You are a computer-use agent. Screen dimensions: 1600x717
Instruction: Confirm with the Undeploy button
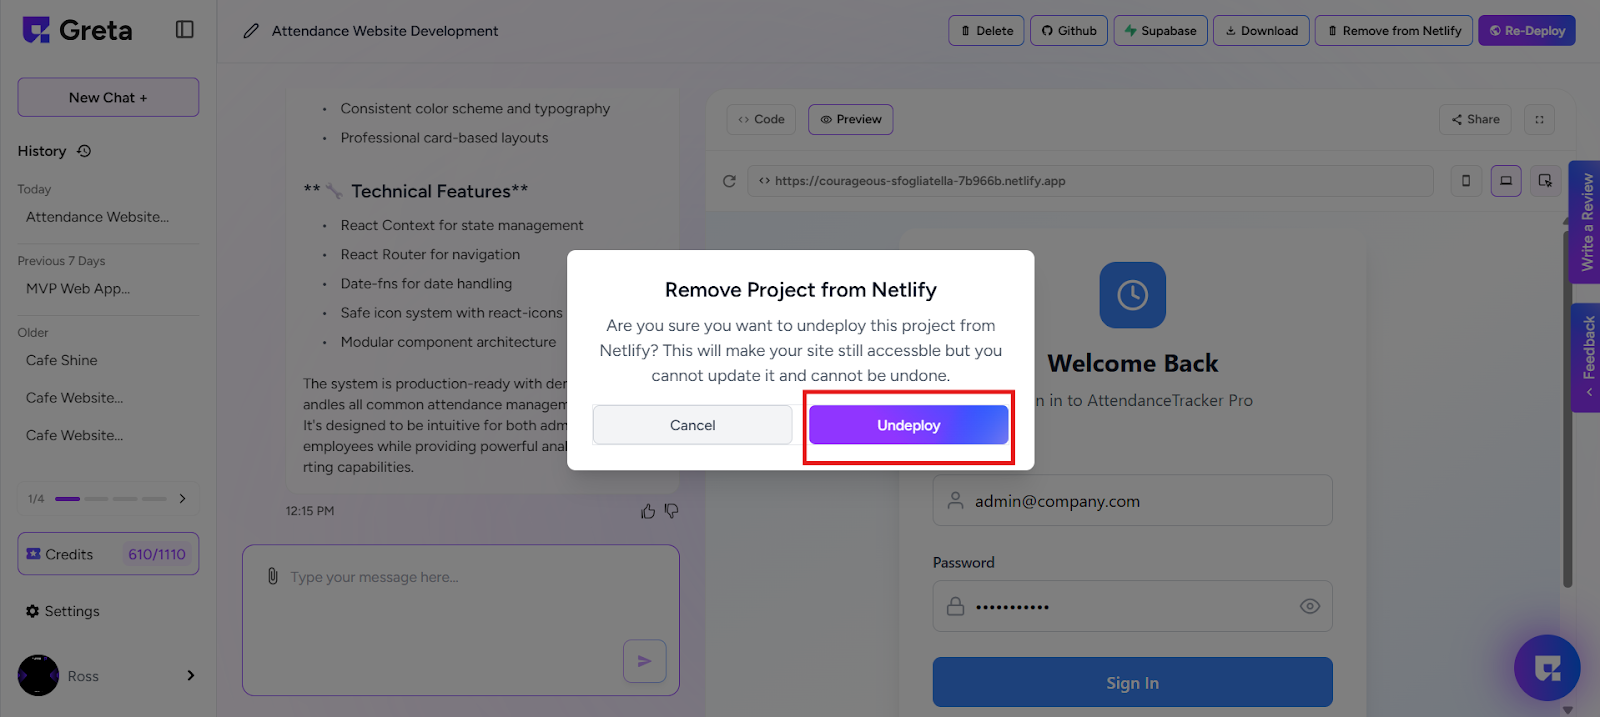click(909, 425)
